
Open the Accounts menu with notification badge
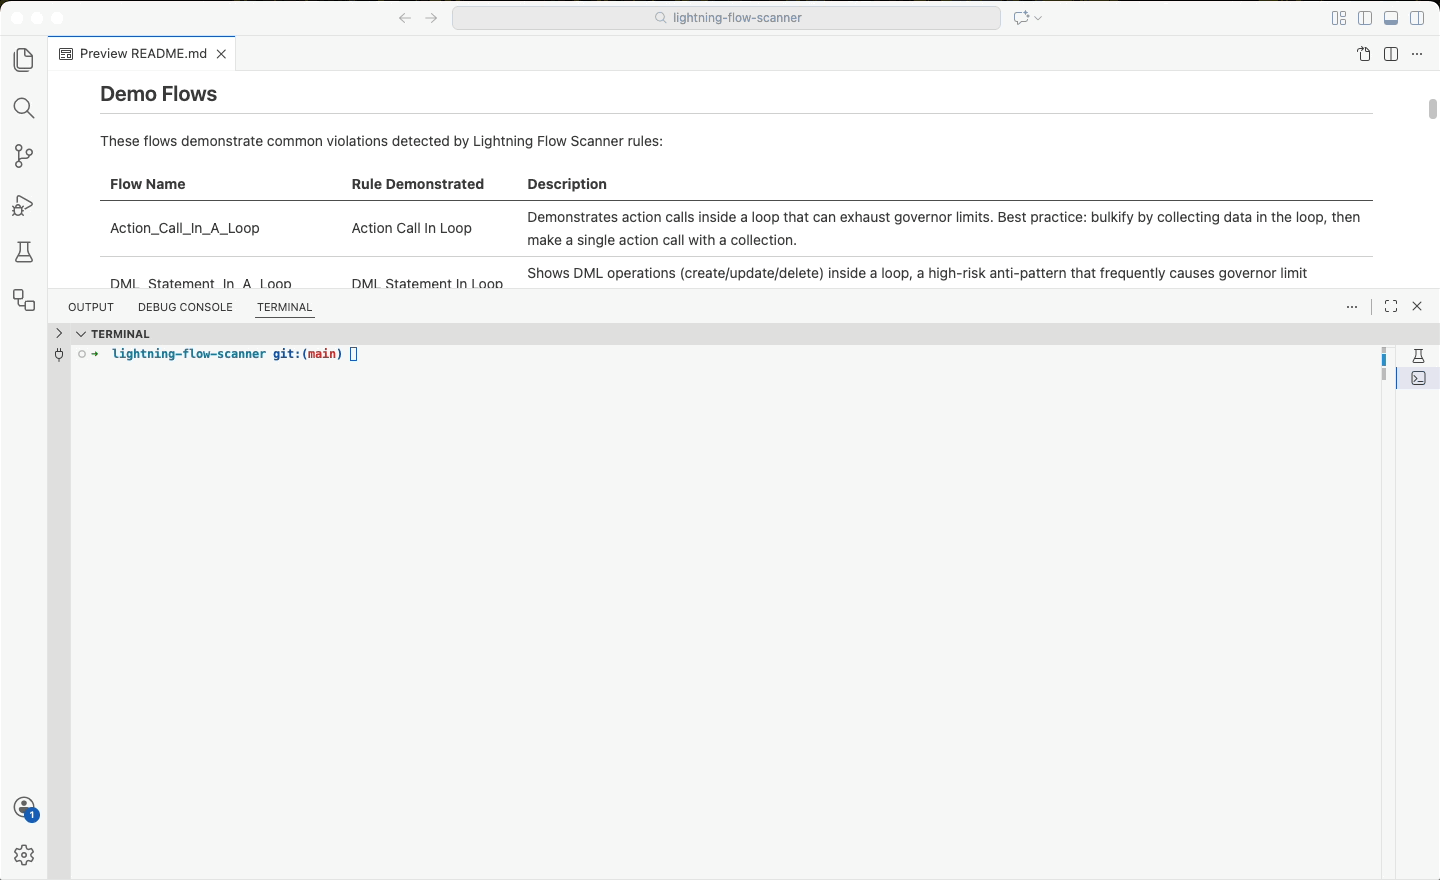pos(23,808)
